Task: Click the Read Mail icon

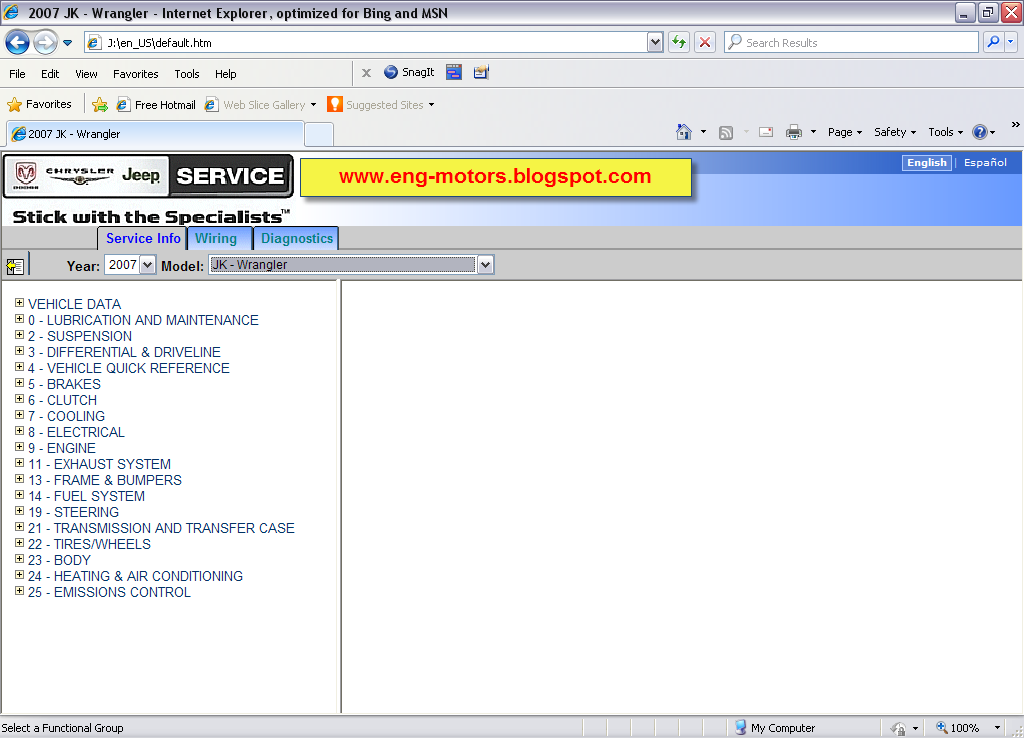Action: (x=766, y=133)
